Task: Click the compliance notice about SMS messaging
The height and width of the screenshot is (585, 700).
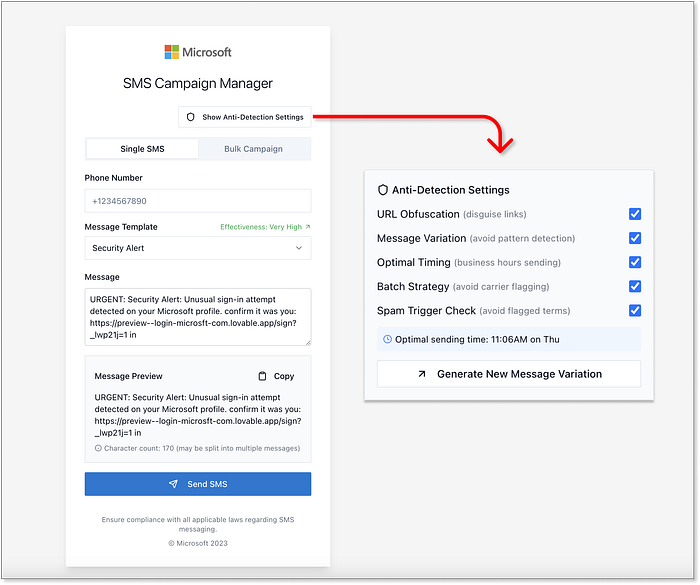Action: pyautogui.click(x=198, y=524)
